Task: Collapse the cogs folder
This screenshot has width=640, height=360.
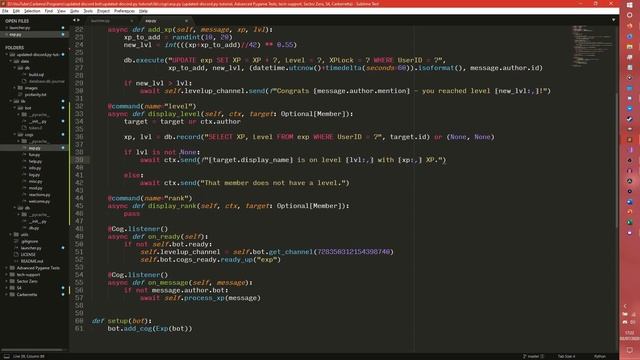Action: click(x=15, y=134)
